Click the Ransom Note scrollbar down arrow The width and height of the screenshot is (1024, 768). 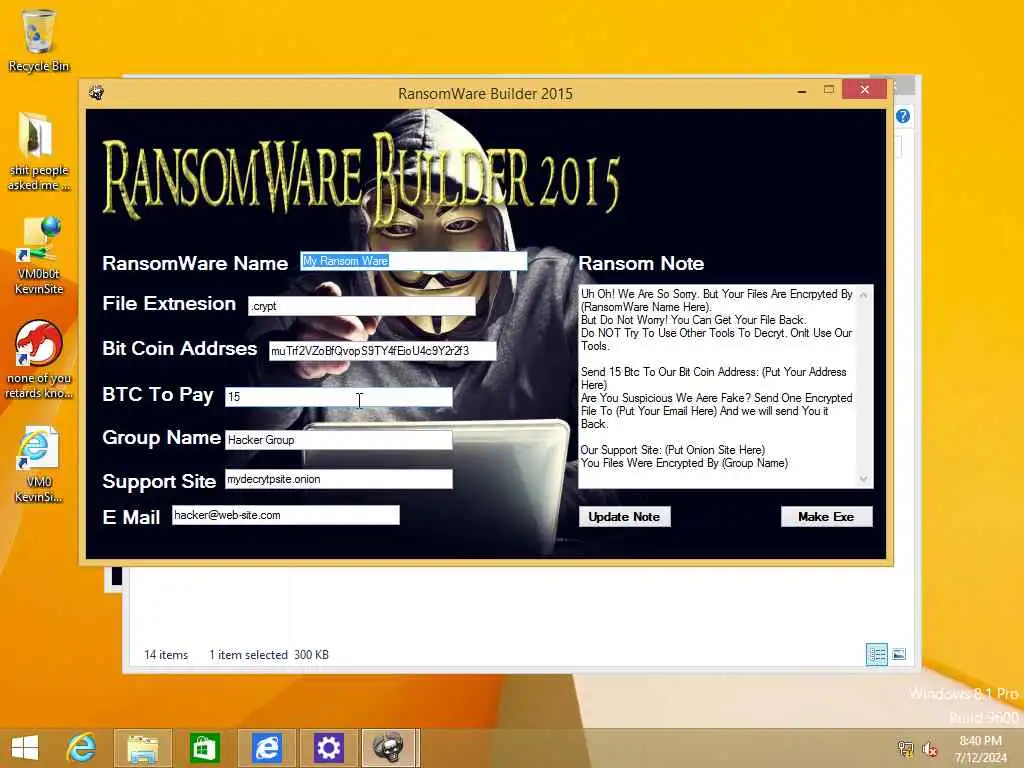(864, 479)
